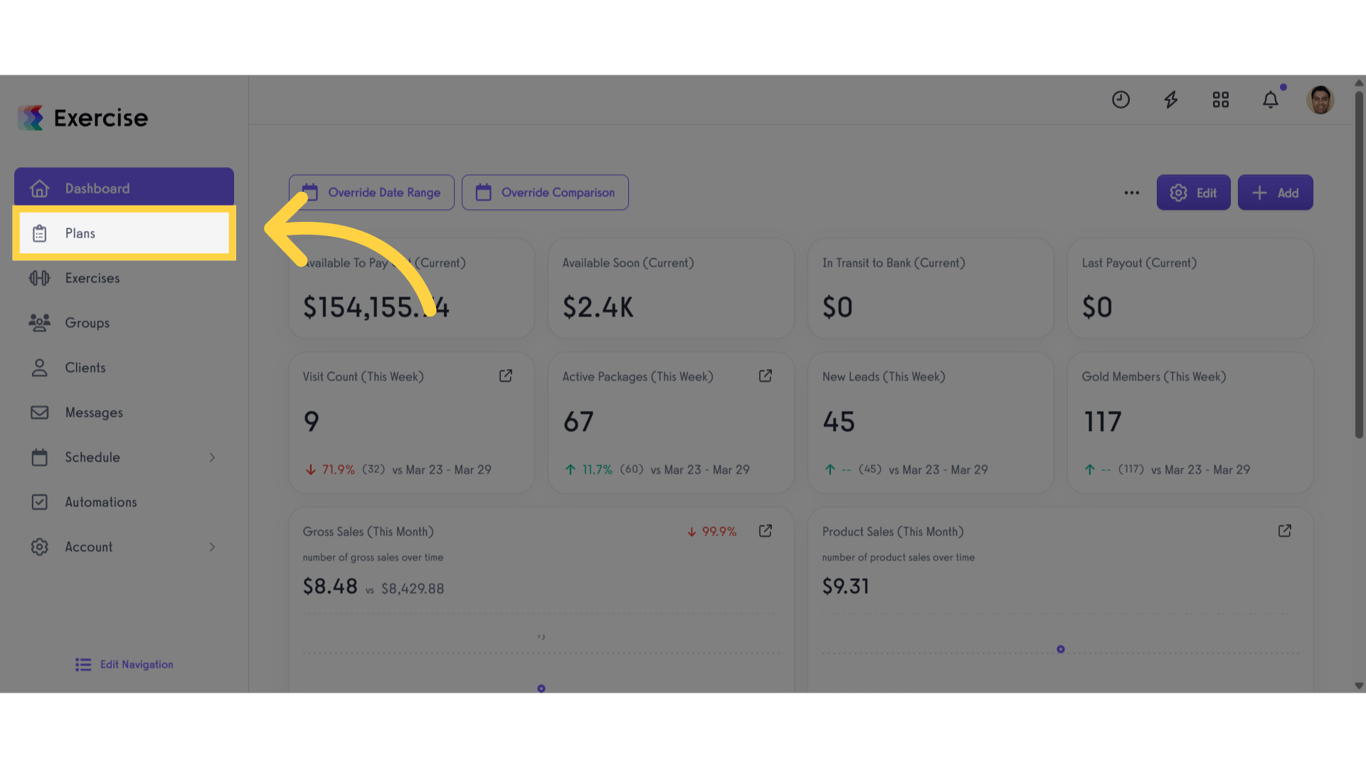Image resolution: width=1366 pixels, height=768 pixels.
Task: Open the notifications bell
Action: 1270,100
